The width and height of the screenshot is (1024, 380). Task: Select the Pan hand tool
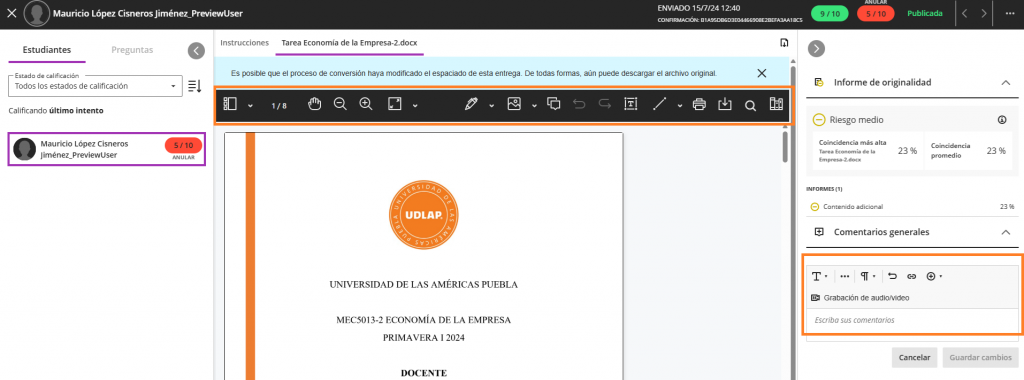[x=315, y=104]
